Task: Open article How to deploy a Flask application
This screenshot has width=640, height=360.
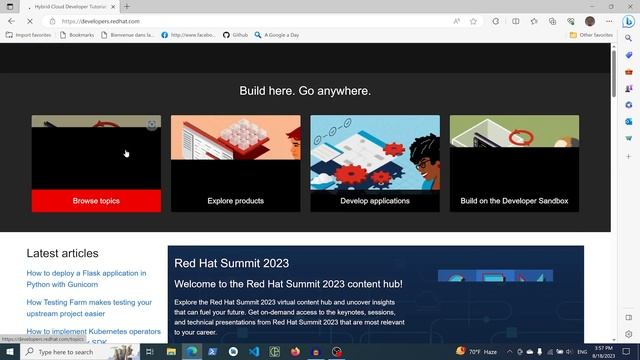Action: pyautogui.click(x=86, y=279)
